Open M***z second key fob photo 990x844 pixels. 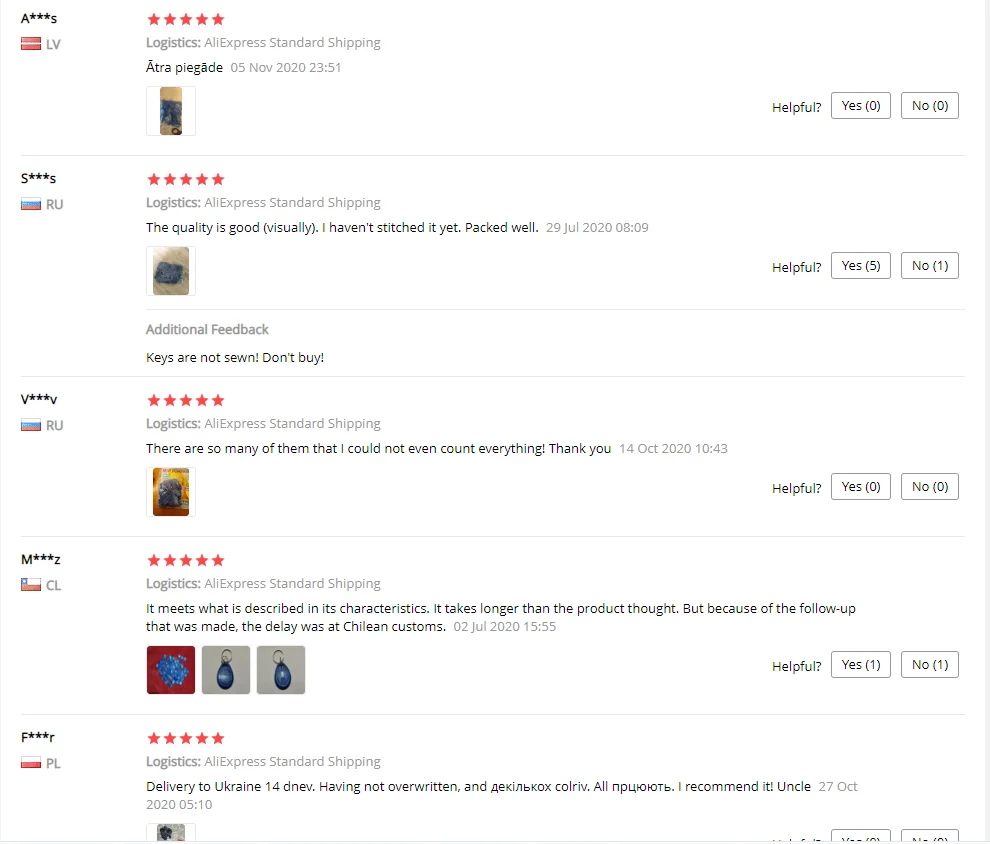226,670
